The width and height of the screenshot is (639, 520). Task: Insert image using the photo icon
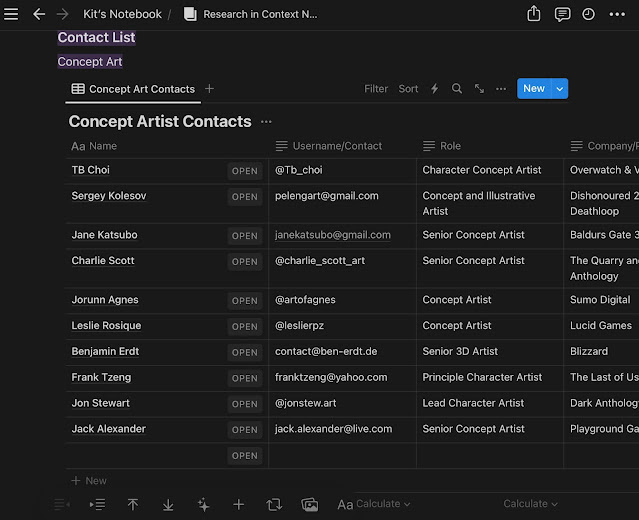[310, 505]
